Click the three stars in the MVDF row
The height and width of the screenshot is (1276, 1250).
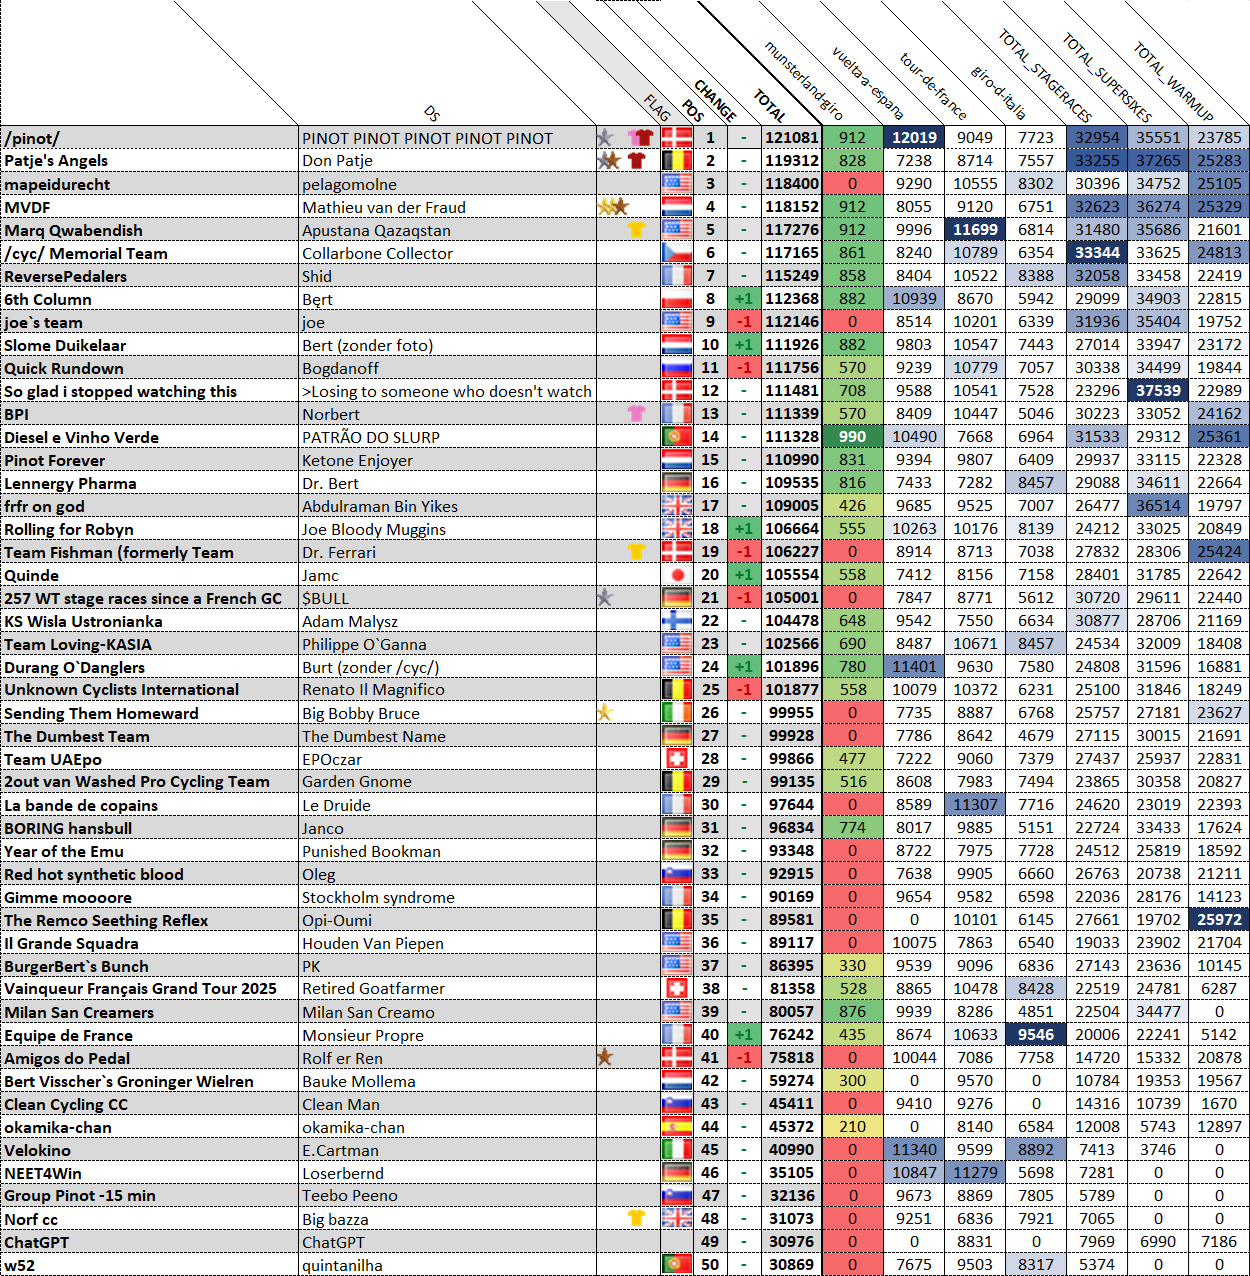click(612, 207)
